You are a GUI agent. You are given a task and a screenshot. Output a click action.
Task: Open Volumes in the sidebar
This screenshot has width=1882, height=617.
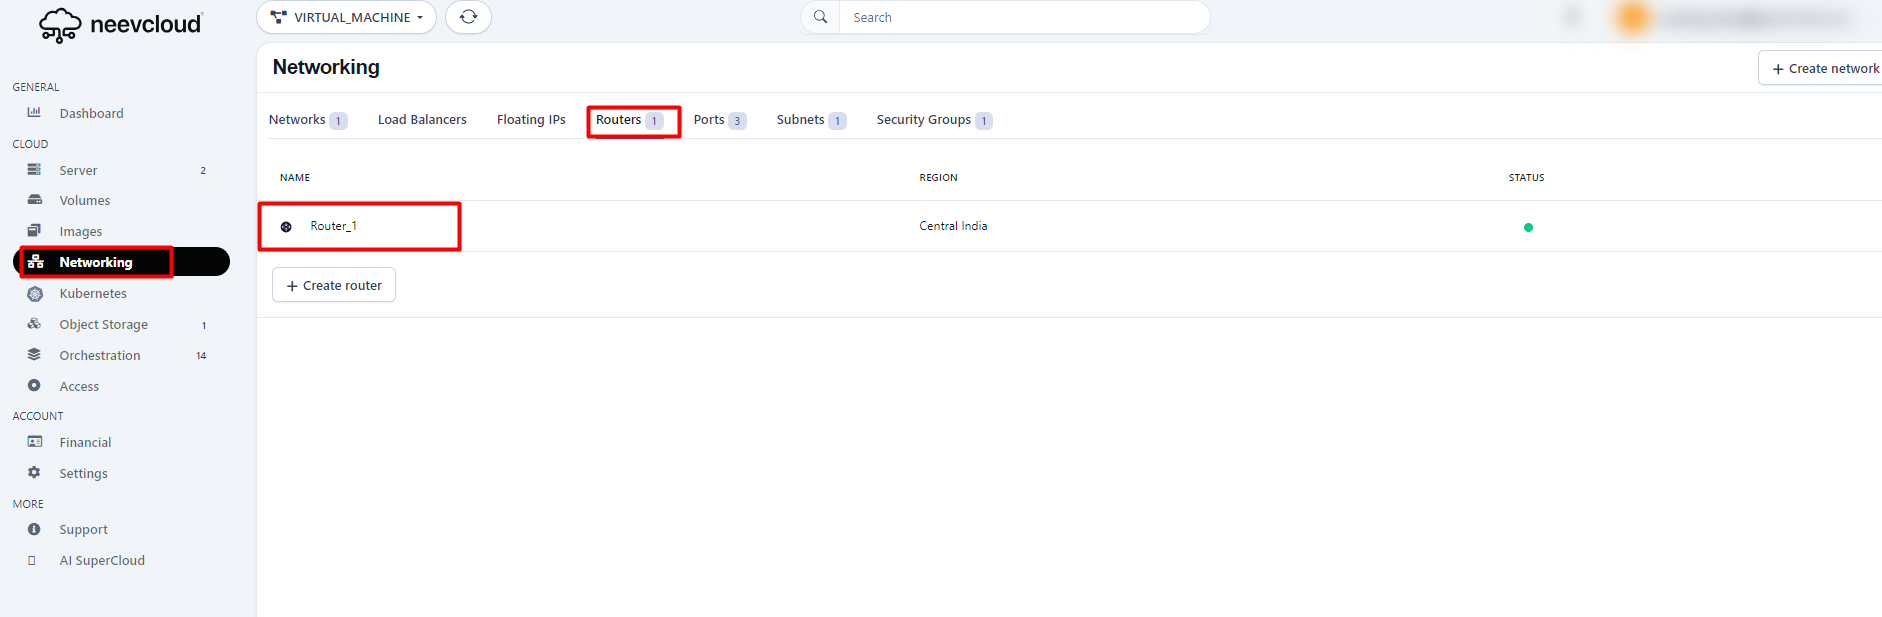[x=84, y=201]
